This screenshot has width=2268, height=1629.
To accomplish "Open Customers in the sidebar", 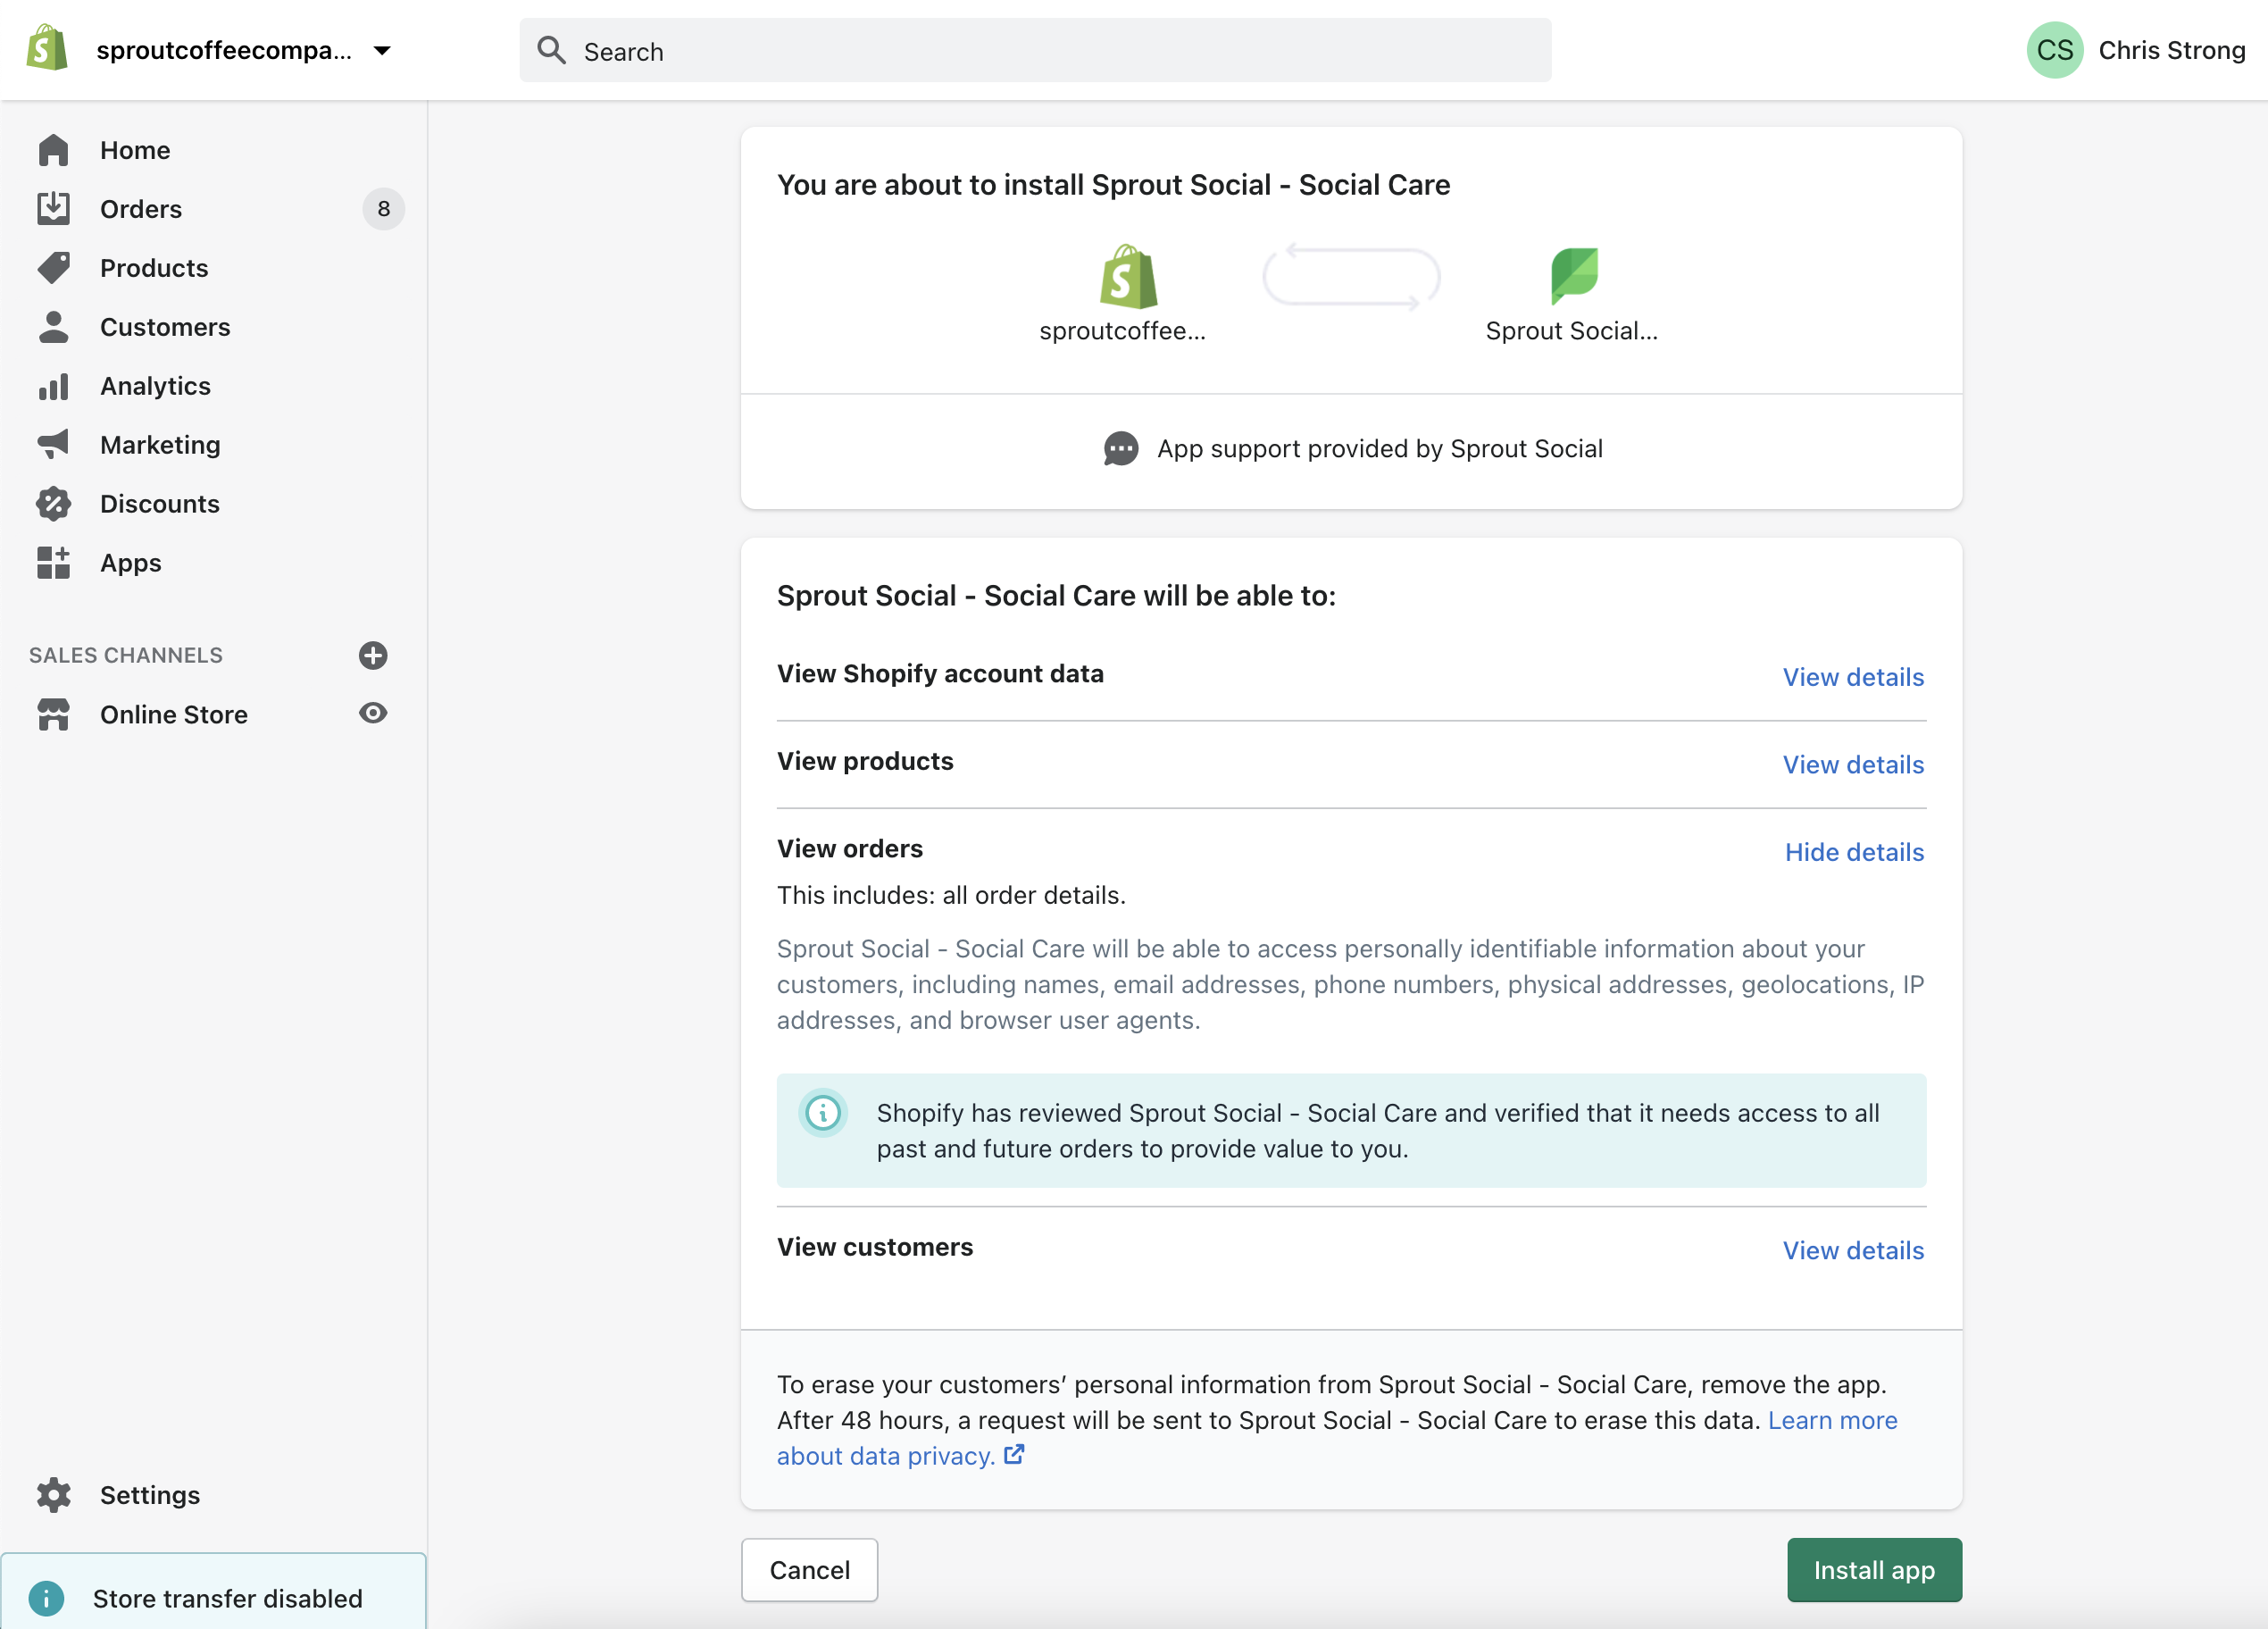I will (x=165, y=327).
